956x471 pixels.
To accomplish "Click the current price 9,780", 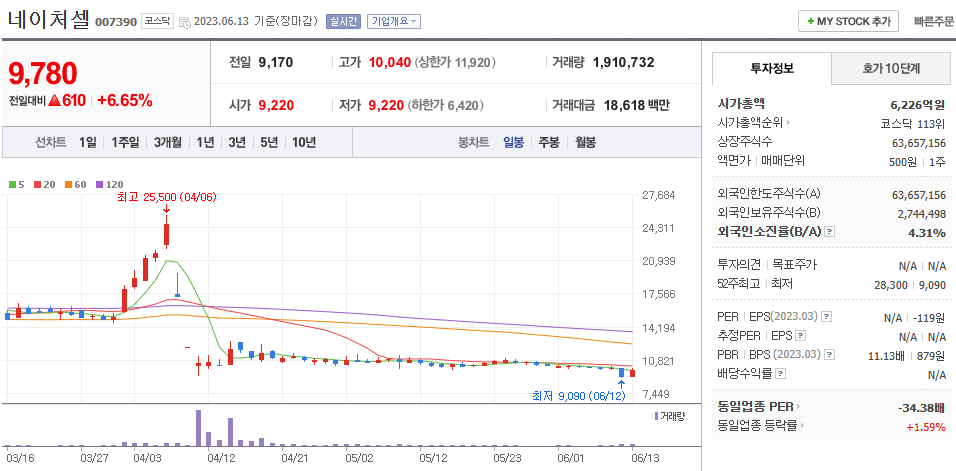I will [x=43, y=74].
